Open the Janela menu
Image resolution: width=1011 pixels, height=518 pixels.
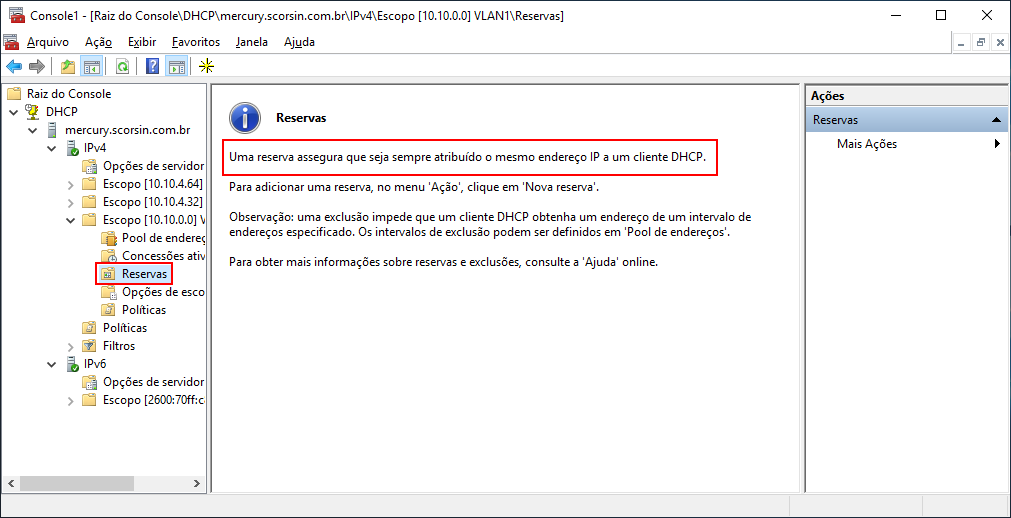[252, 42]
